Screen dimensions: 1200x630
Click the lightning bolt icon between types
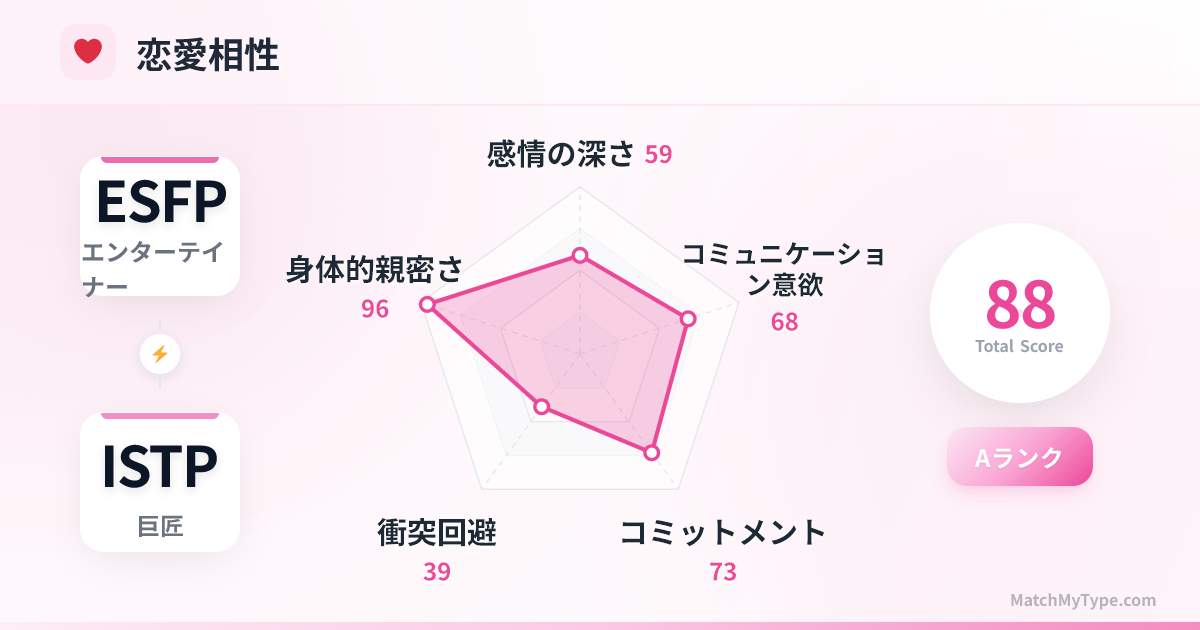(x=160, y=354)
